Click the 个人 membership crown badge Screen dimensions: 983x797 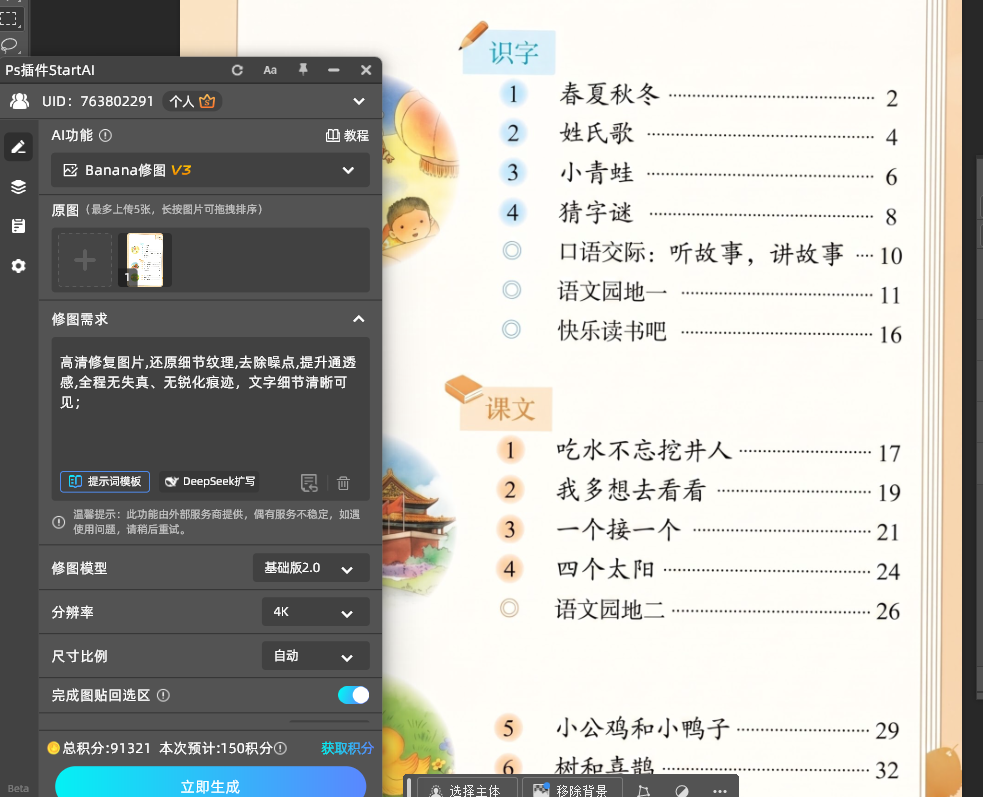[x=192, y=101]
